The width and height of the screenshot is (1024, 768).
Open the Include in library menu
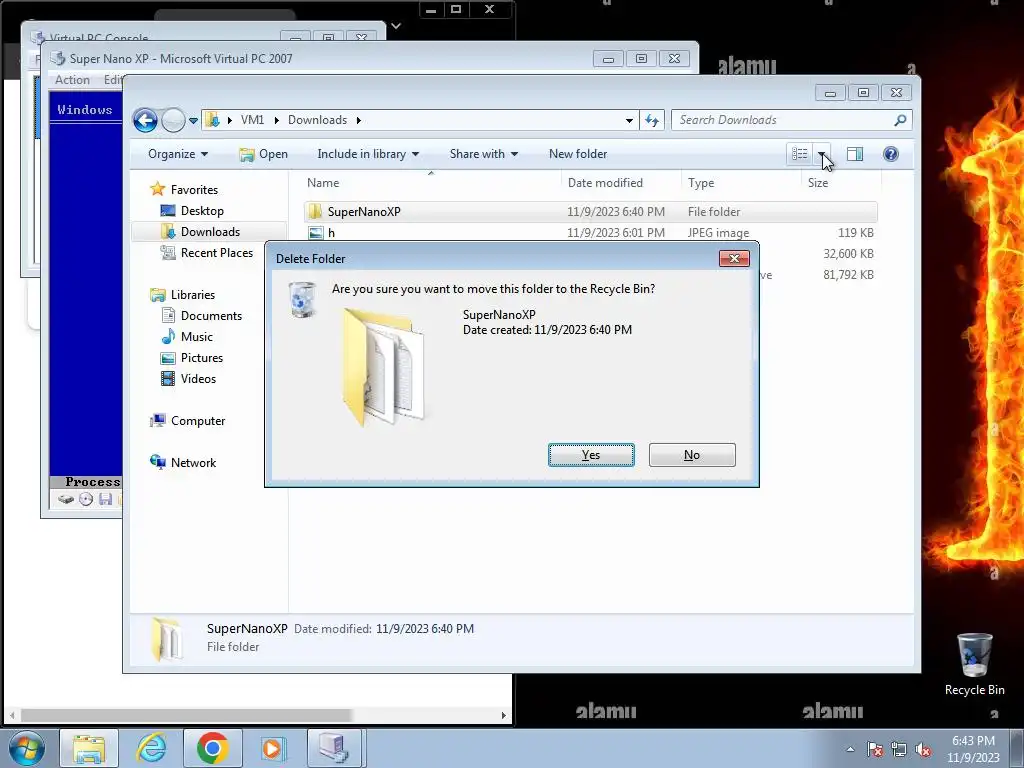tap(368, 154)
